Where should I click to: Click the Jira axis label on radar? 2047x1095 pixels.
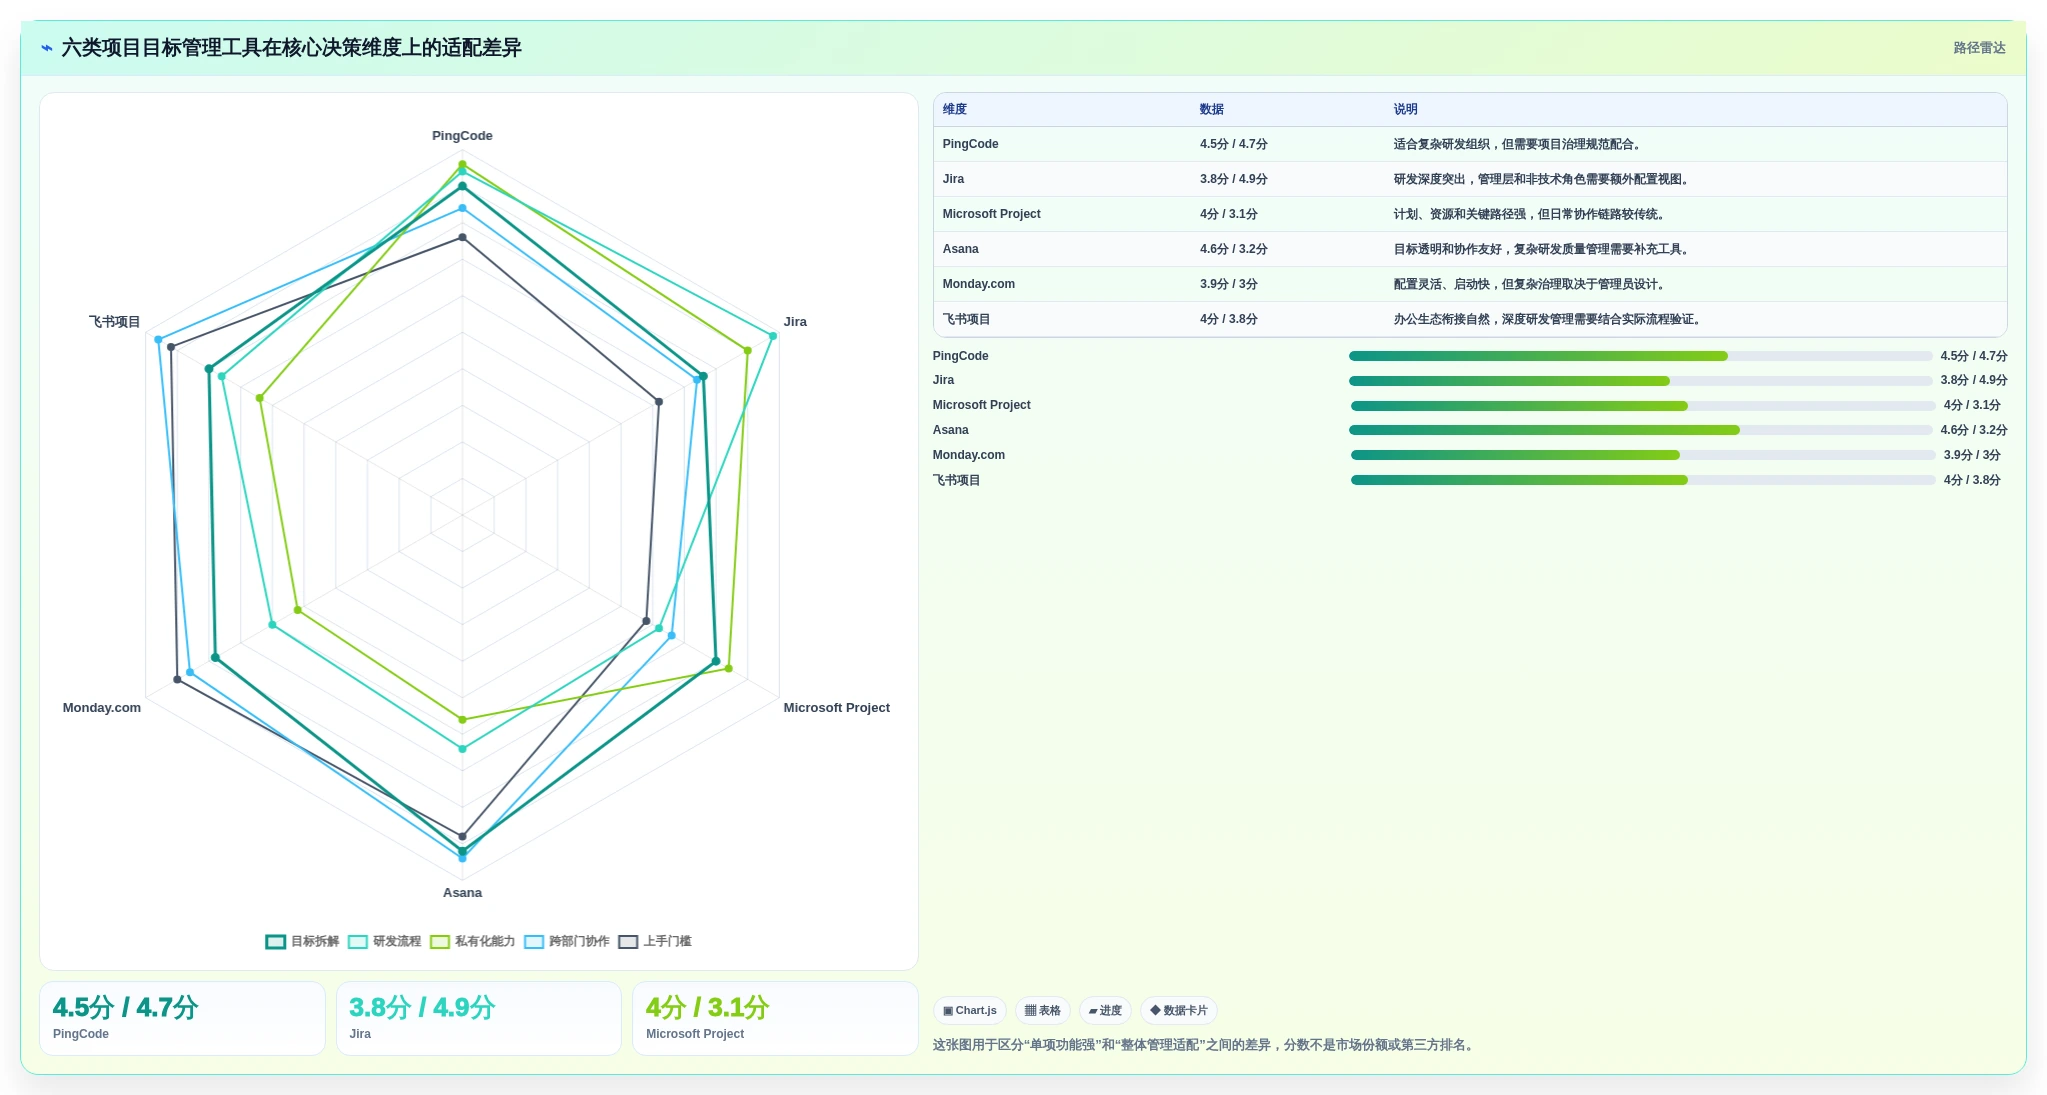[x=795, y=322]
